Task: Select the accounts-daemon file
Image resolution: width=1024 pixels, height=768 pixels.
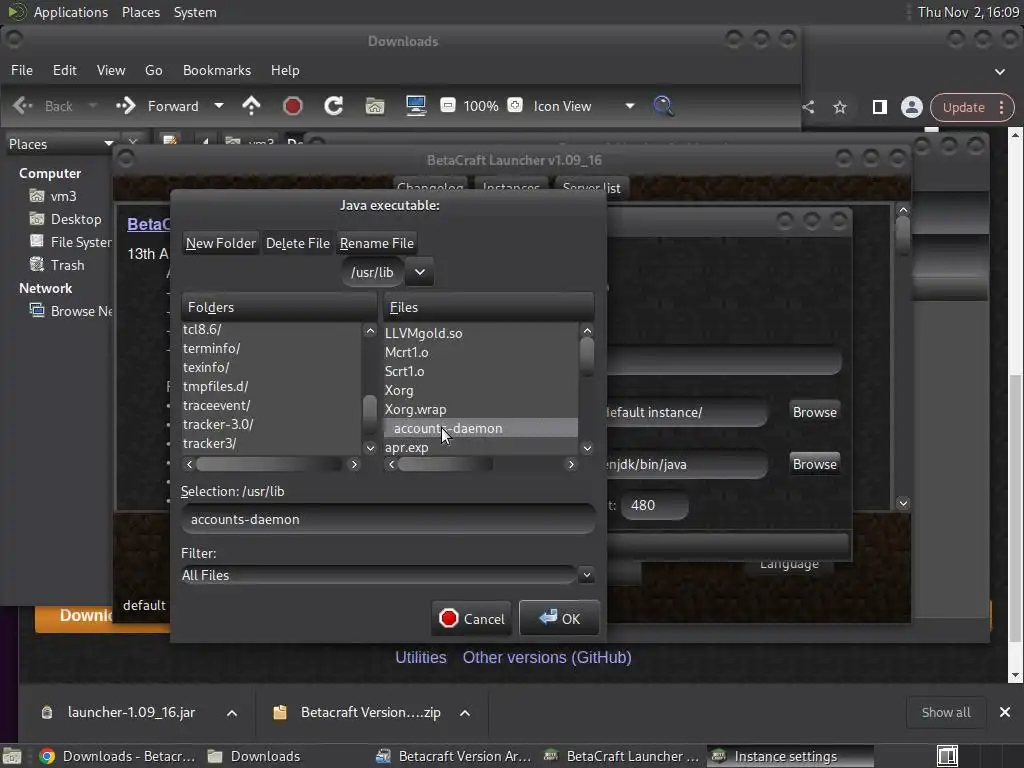Action: point(481,428)
